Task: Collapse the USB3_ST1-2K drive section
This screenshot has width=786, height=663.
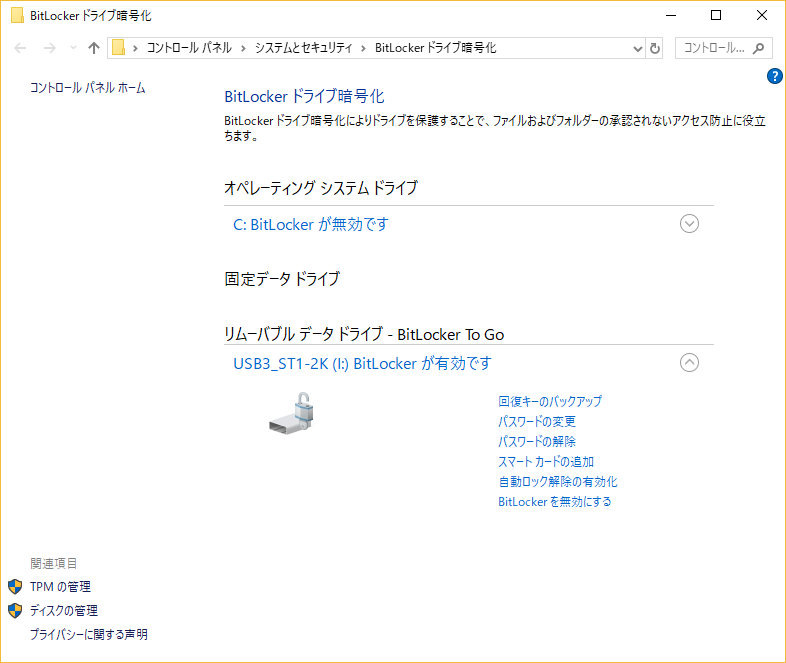Action: pos(689,362)
